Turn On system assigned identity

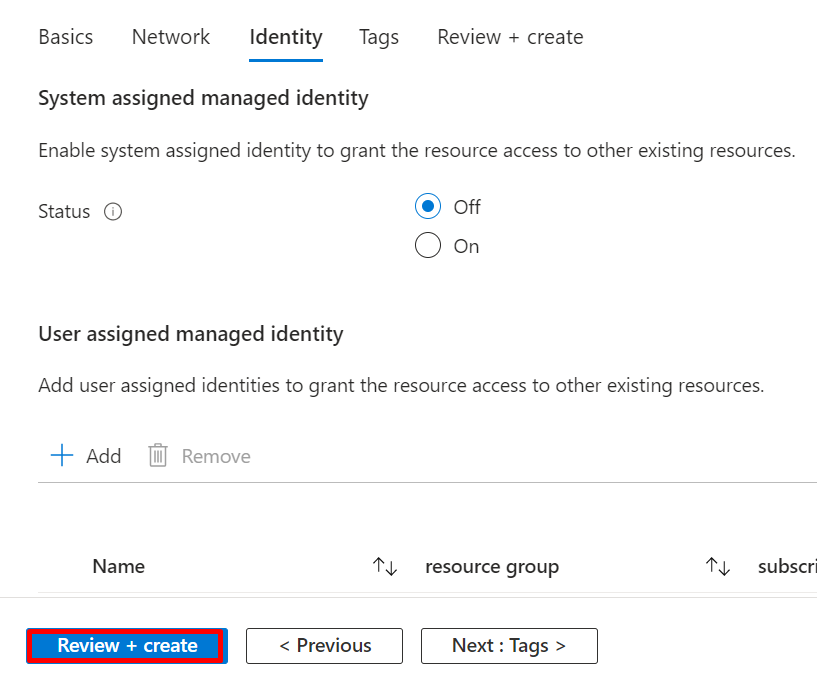point(428,246)
